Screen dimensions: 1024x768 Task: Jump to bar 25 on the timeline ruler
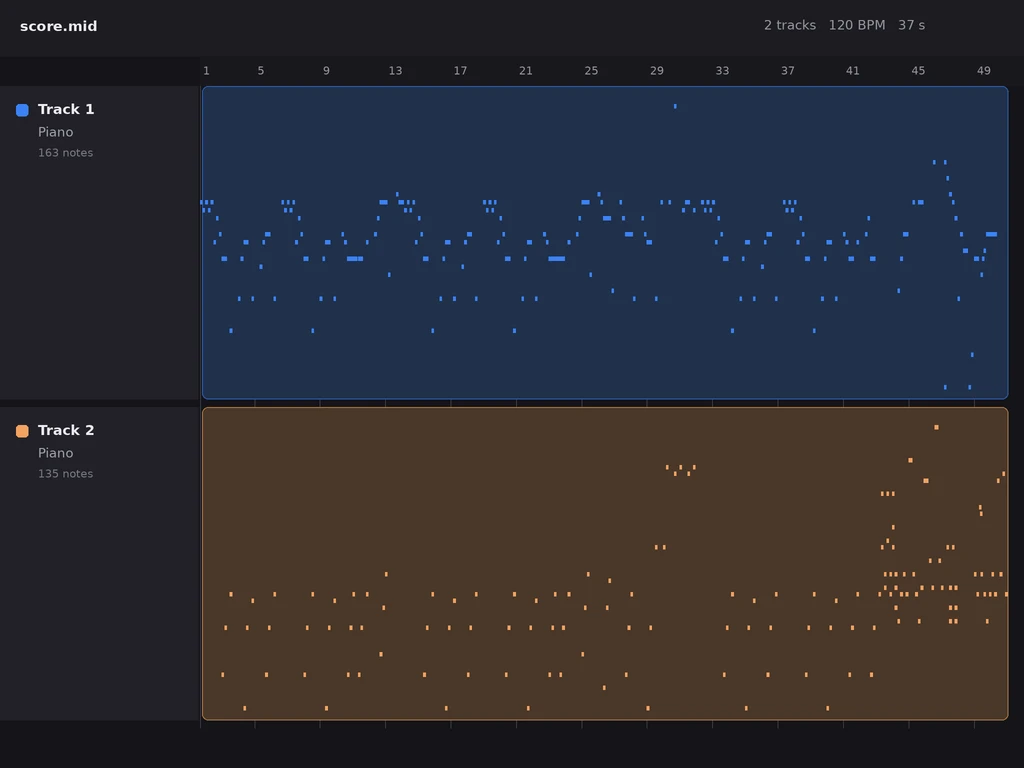[x=591, y=71]
